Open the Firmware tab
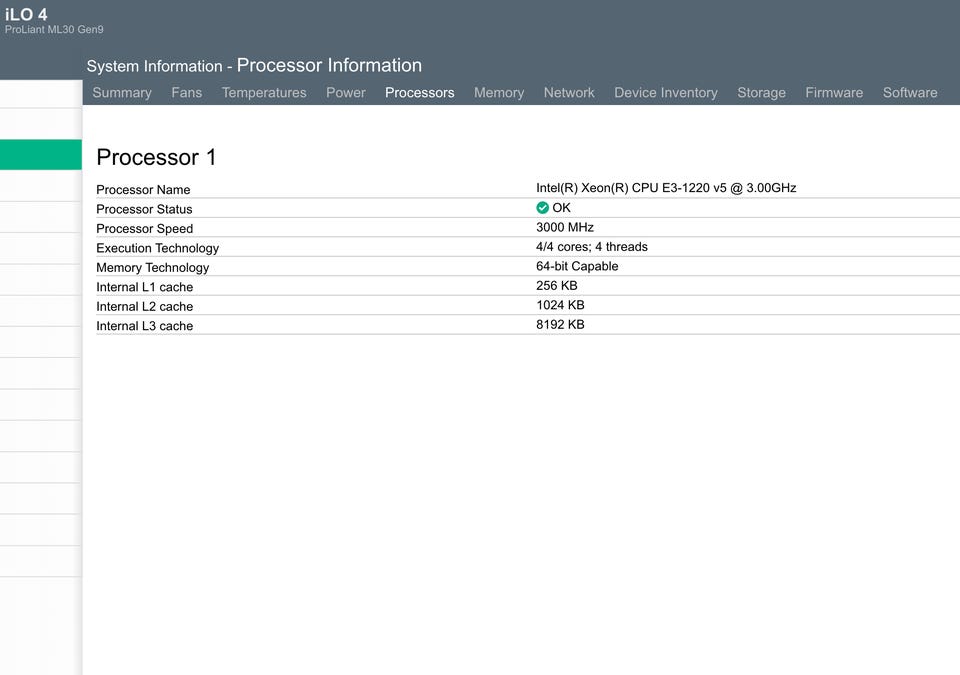Image resolution: width=960 pixels, height=675 pixels. click(834, 93)
